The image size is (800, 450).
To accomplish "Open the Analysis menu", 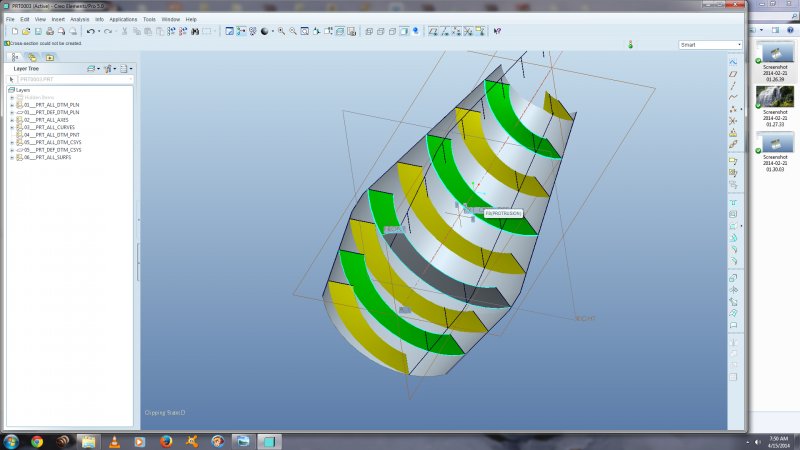I will [x=80, y=19].
